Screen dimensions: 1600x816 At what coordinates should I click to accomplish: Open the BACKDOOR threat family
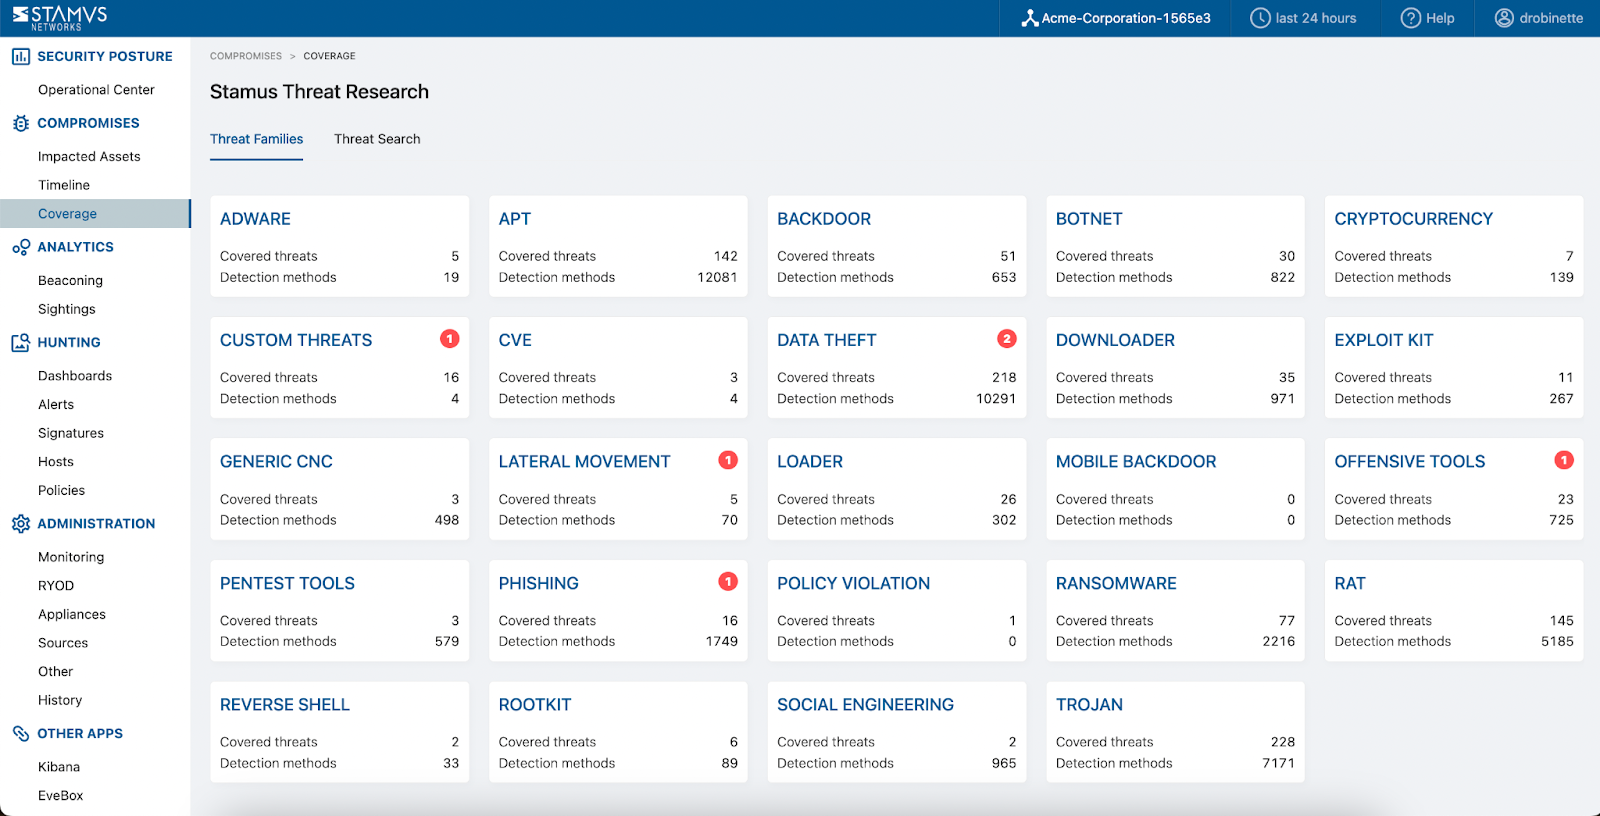click(x=897, y=246)
